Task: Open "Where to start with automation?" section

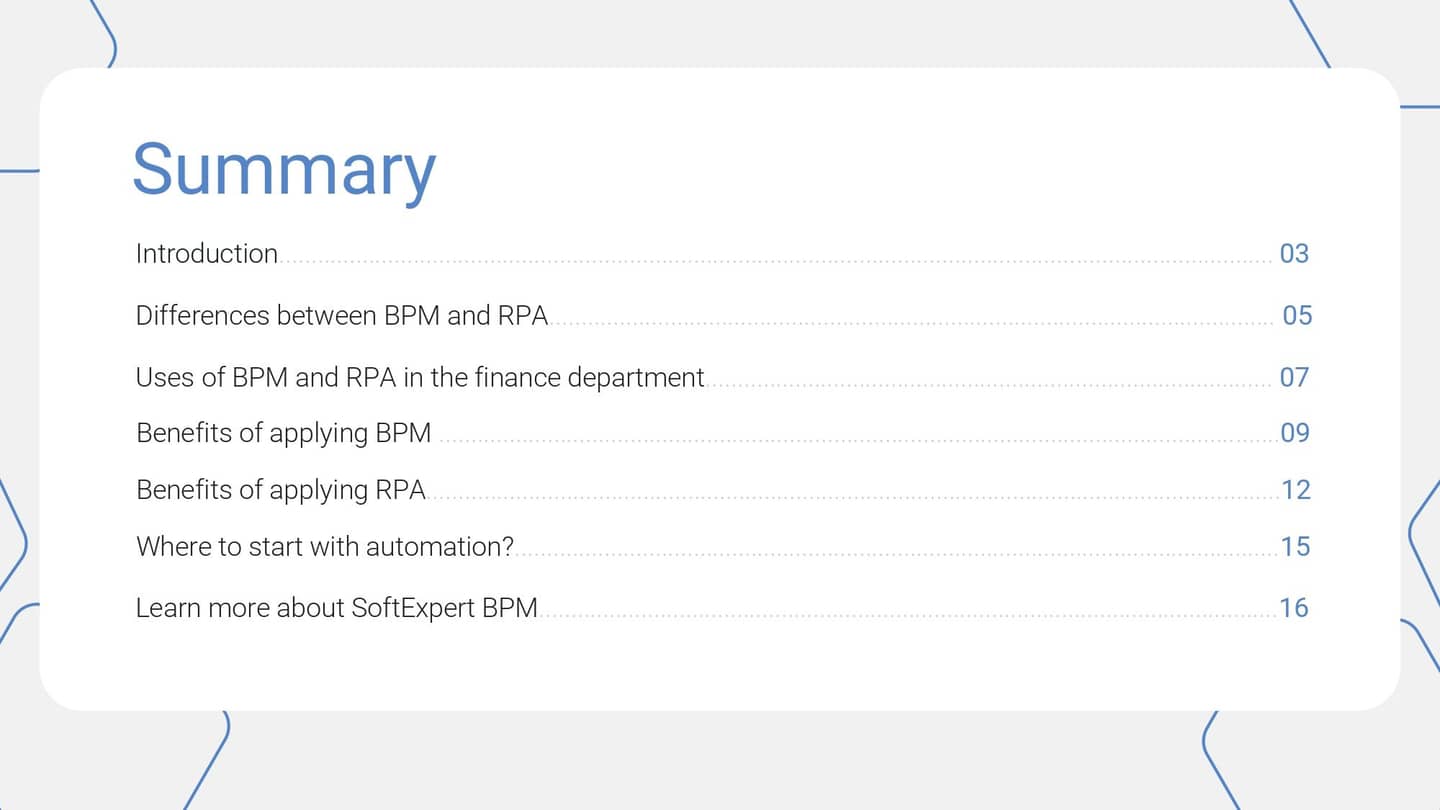Action: click(325, 546)
